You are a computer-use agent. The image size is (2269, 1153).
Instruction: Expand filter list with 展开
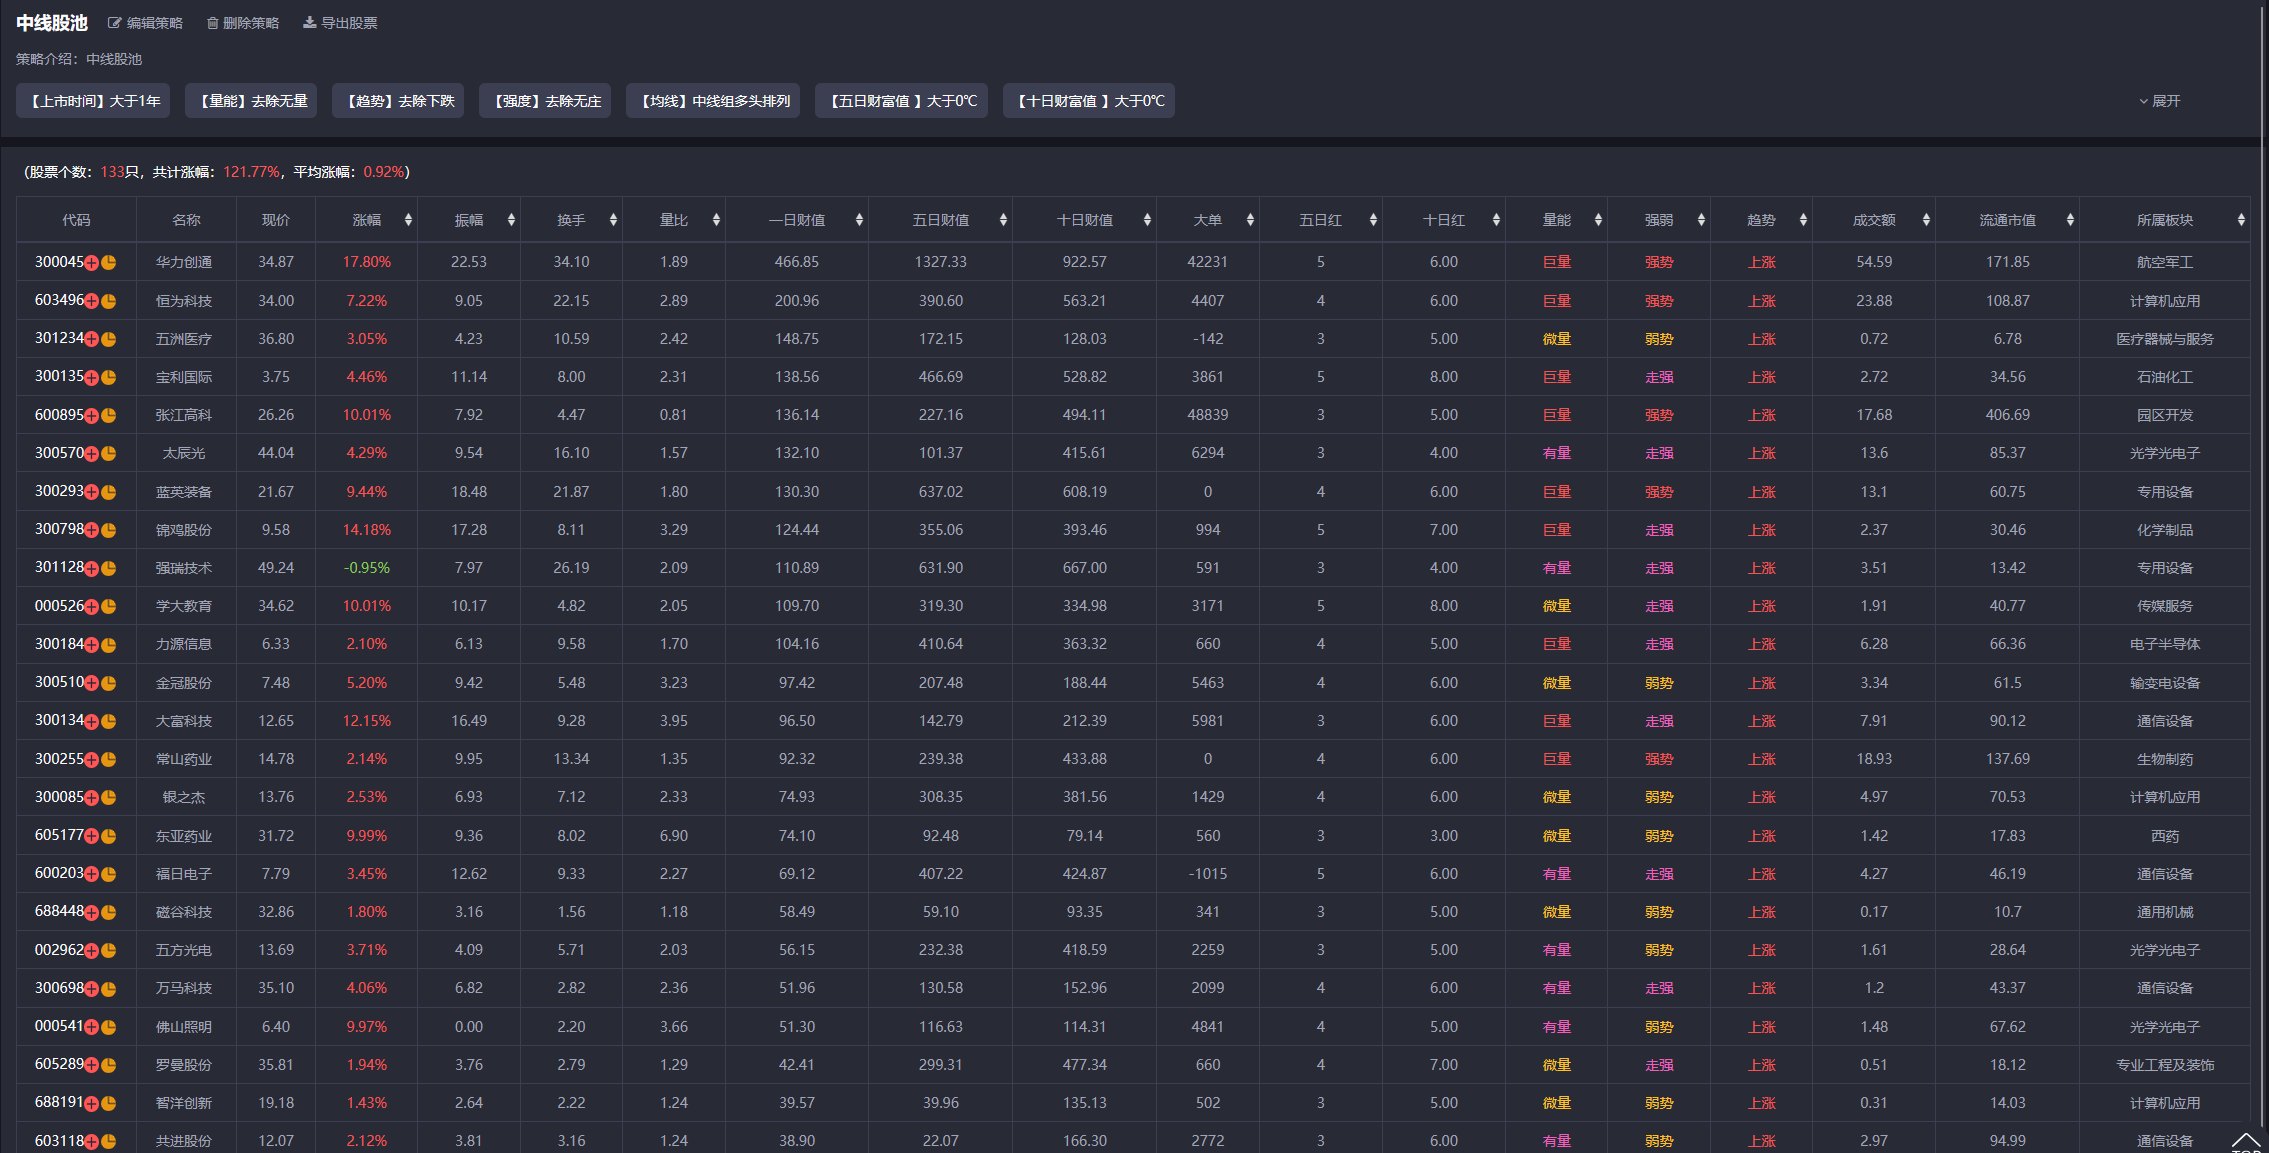2160,101
